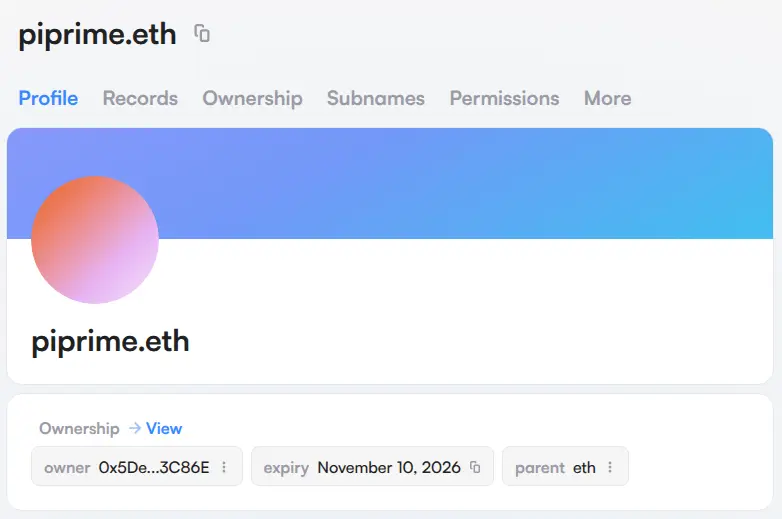This screenshot has height=519, width=782.
Task: Click the owner 0x5De...3C86E button
Action: (135, 467)
